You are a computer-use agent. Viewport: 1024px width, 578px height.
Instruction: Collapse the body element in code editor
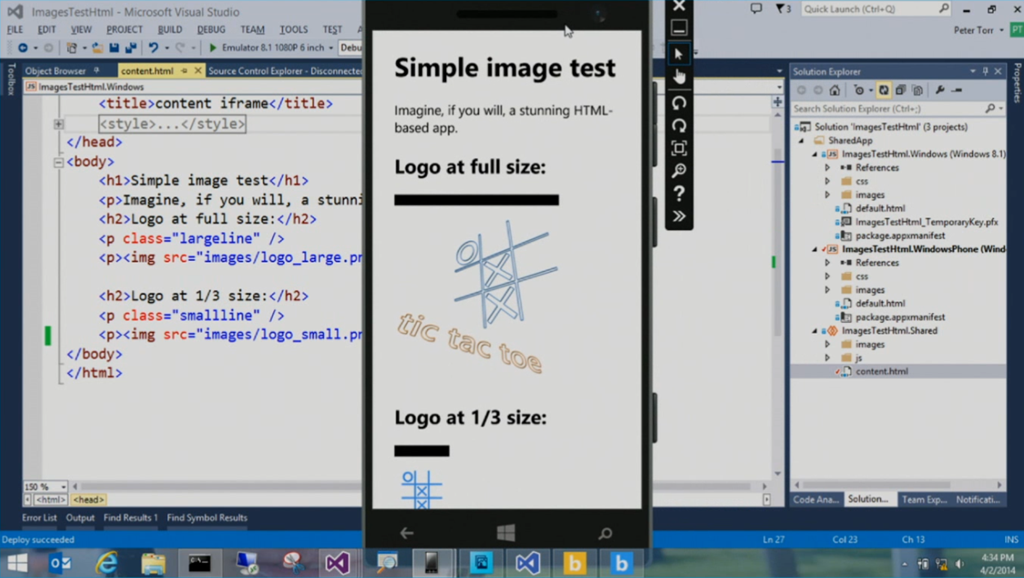point(59,161)
